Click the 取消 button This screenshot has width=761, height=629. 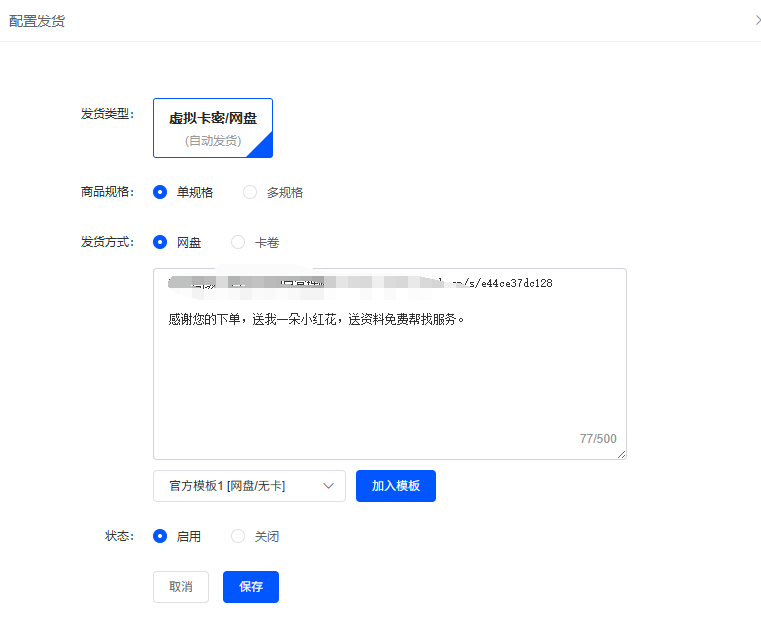[x=180, y=587]
